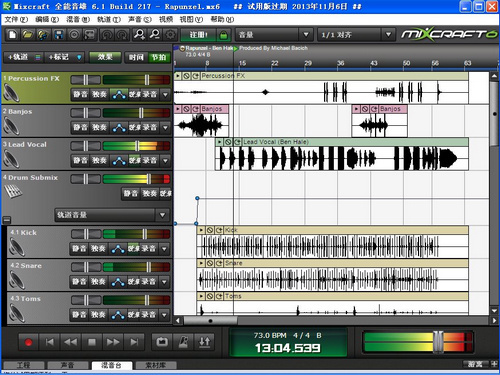500x375 pixels.
Task: Click mute icon on Snare clip
Action: [x=210, y=263]
